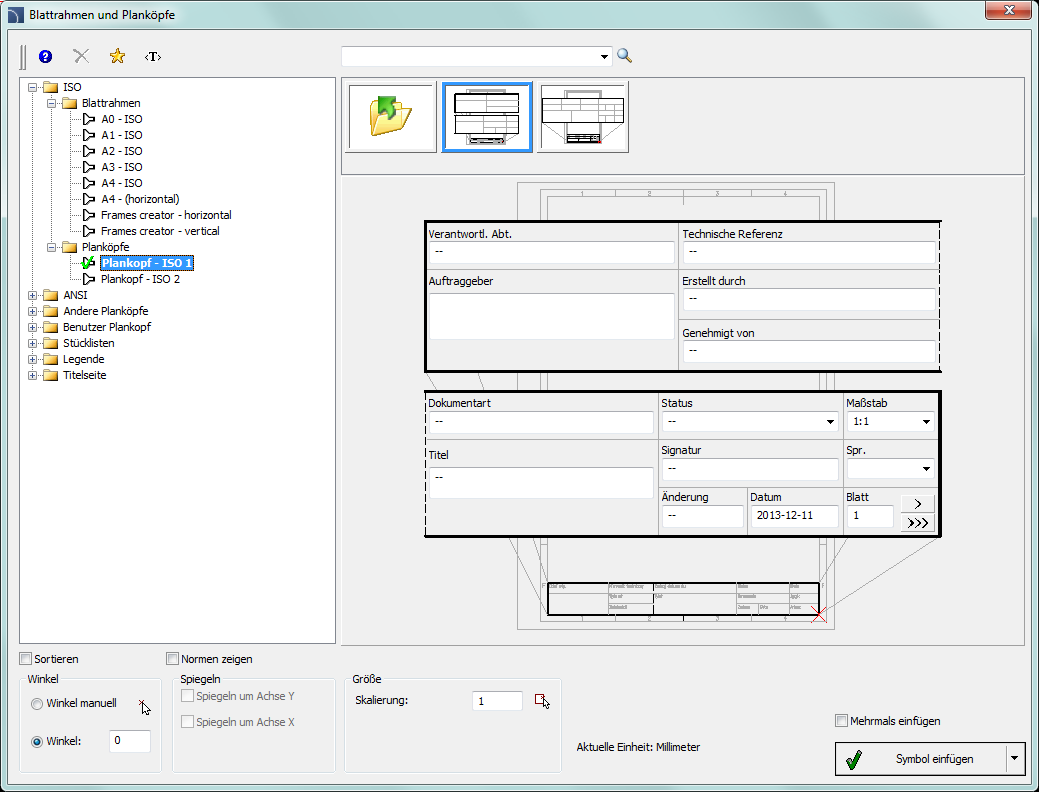Viewport: 1039px width, 792px height.
Task: Click the Titel text input field
Action: coord(540,482)
